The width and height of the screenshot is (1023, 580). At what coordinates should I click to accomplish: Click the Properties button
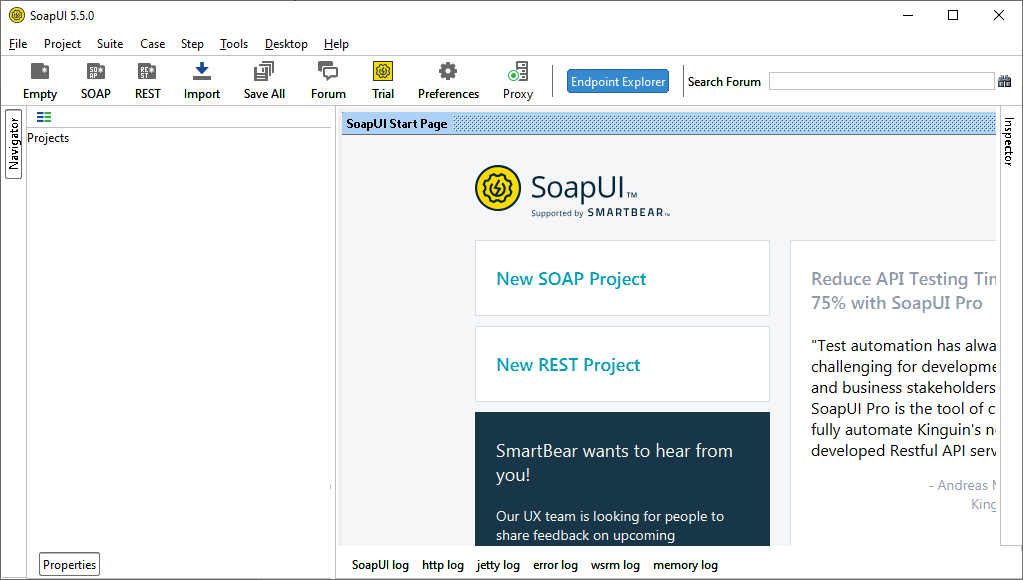click(x=69, y=565)
